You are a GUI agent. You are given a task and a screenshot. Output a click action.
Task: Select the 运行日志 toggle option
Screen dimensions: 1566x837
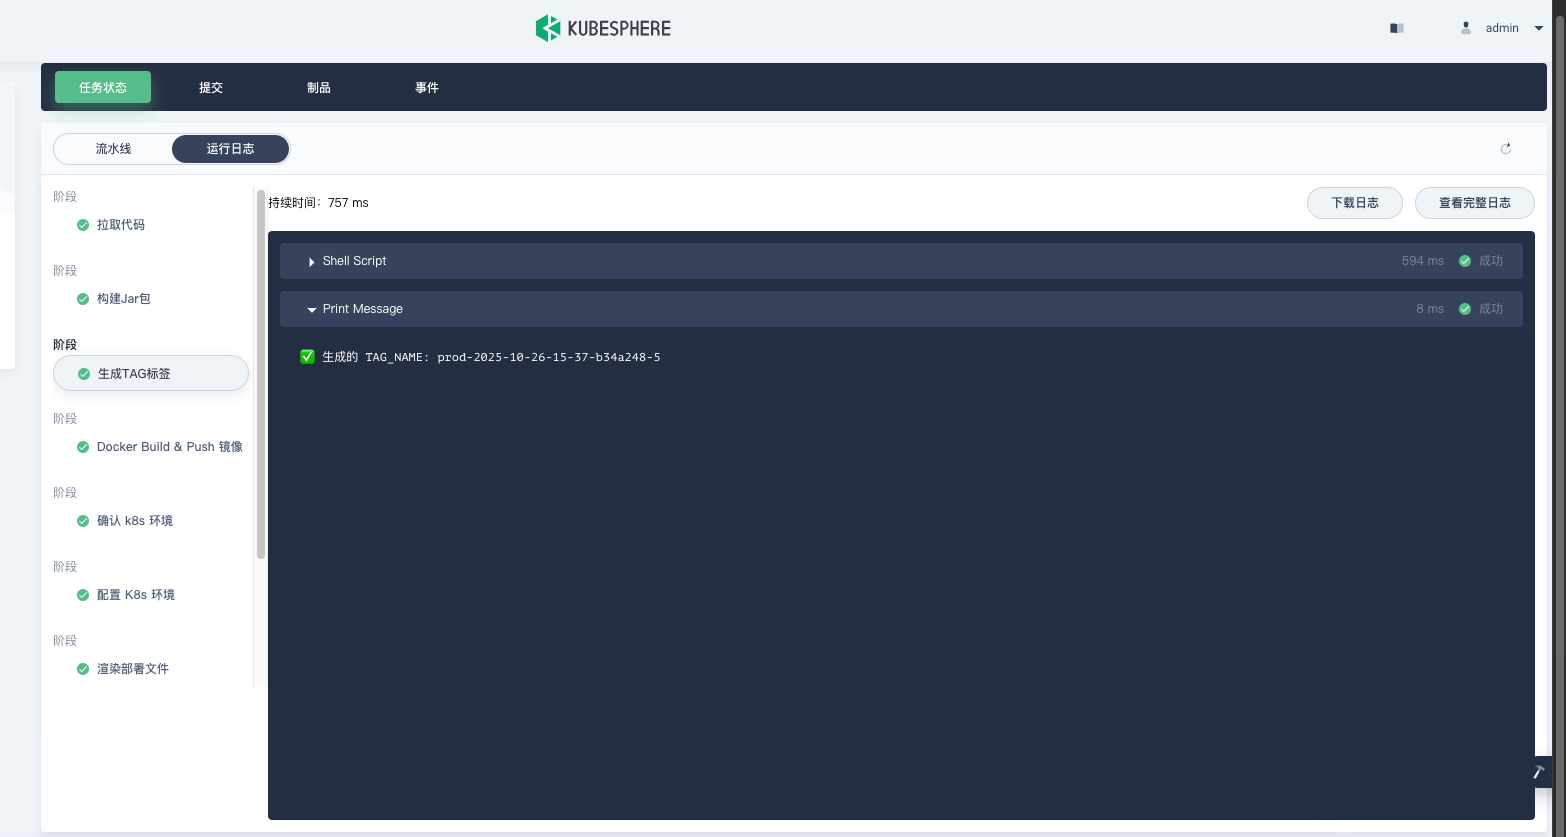point(230,149)
